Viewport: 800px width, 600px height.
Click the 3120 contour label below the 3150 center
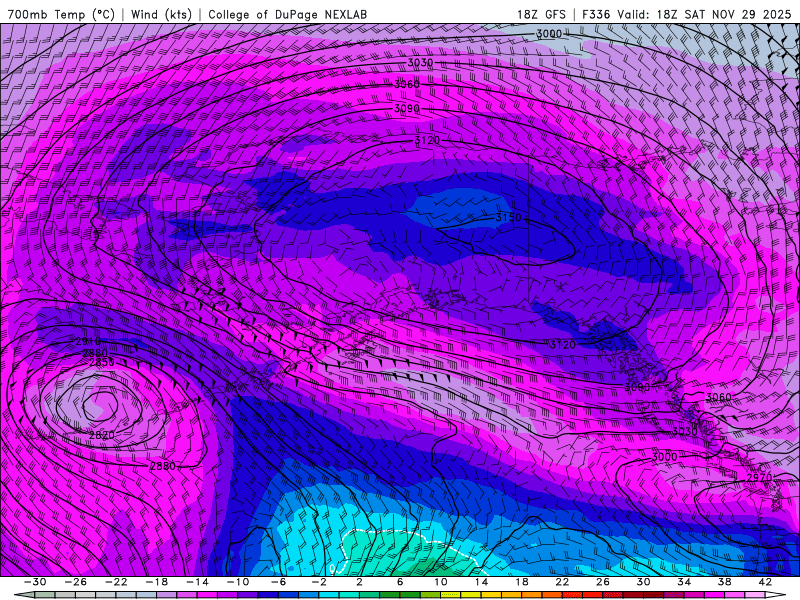(x=563, y=345)
